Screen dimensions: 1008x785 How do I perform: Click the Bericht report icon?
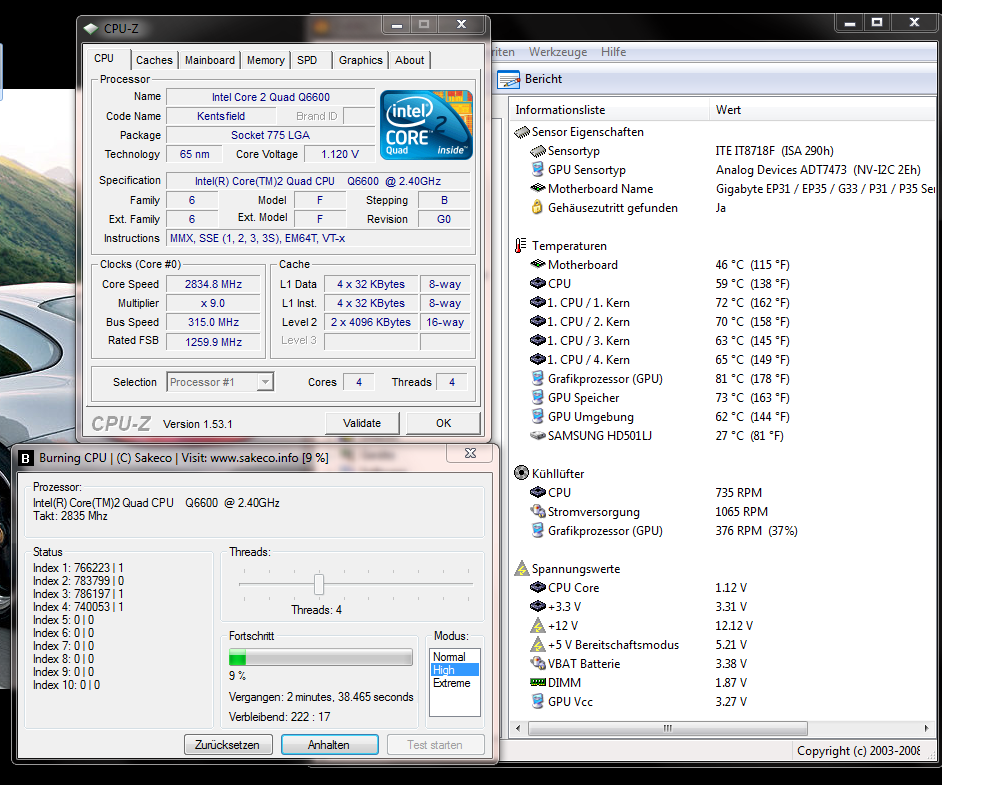[x=508, y=80]
